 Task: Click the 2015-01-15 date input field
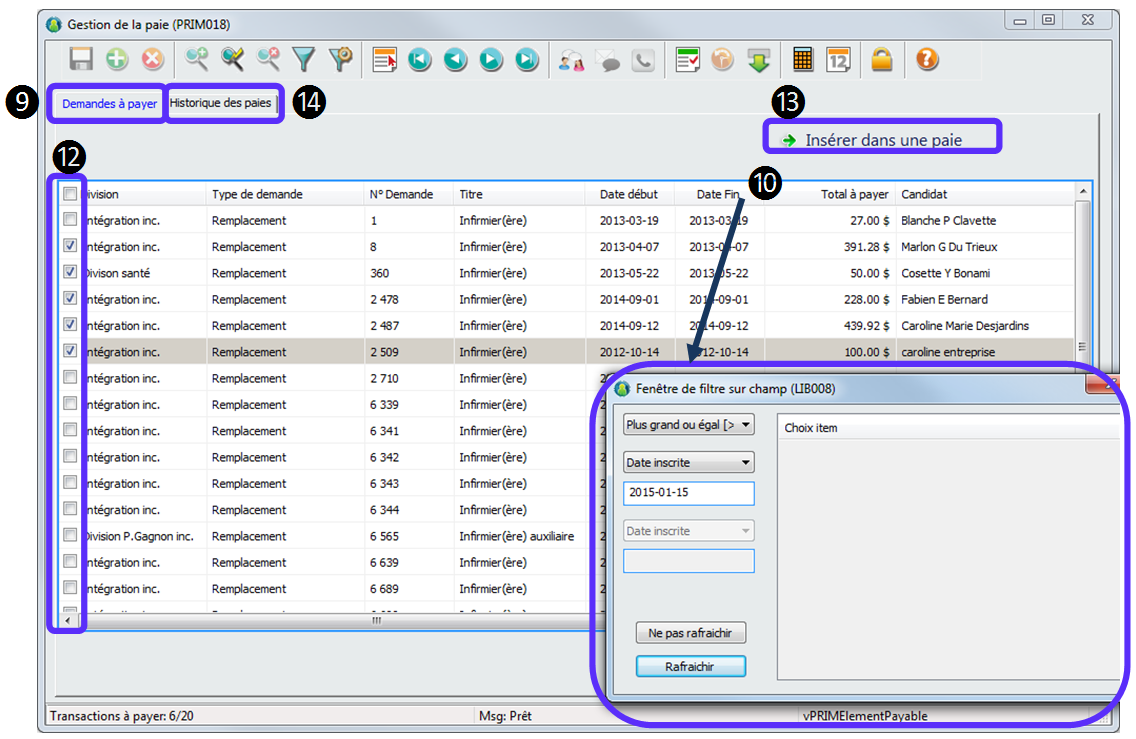688,494
